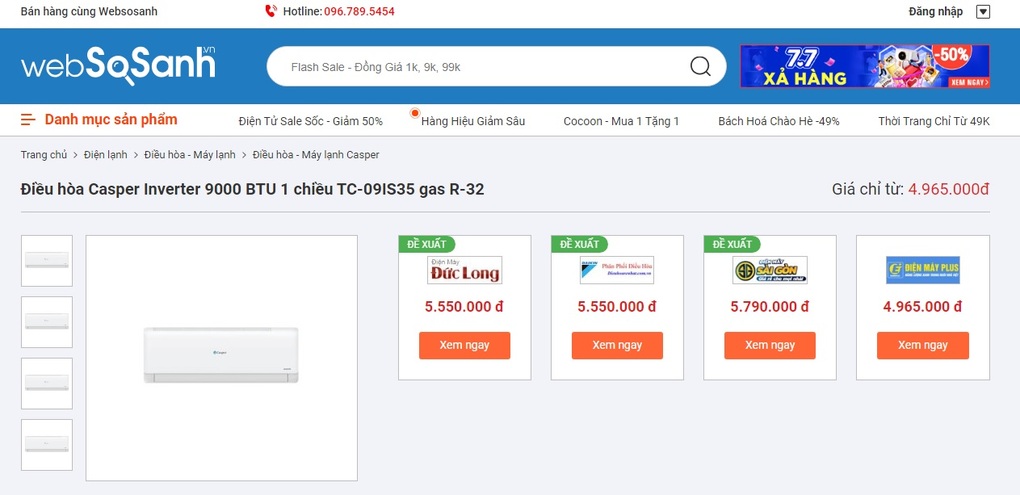Viewport: 1020px width, 495px height.
Task: Click the search magnifier icon
Action: 700,67
